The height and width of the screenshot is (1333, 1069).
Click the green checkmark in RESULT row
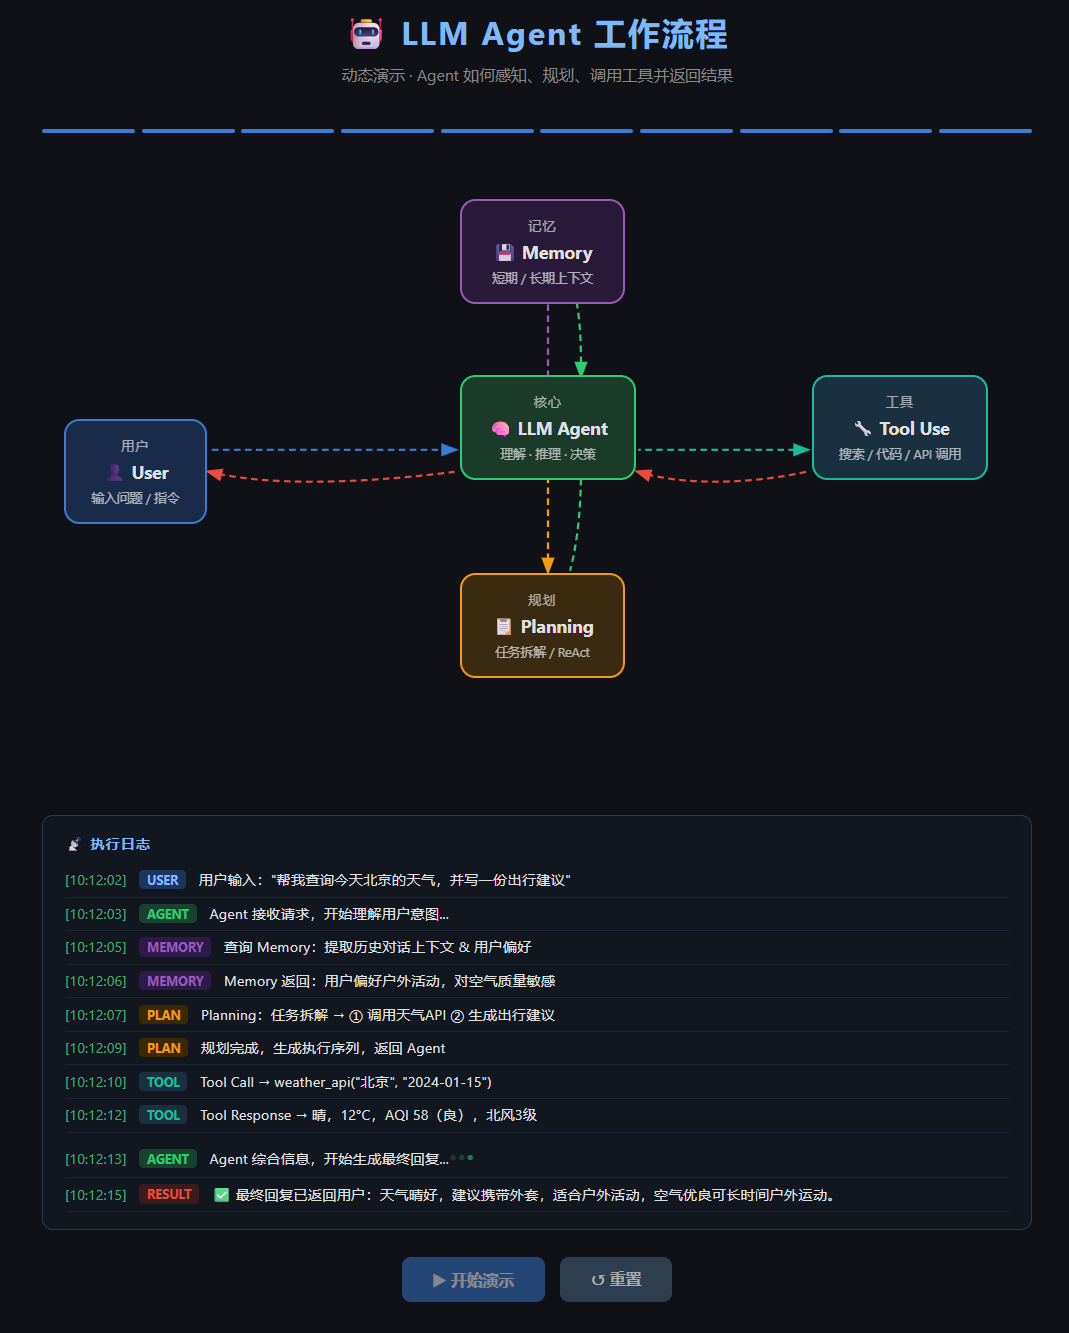point(222,1195)
